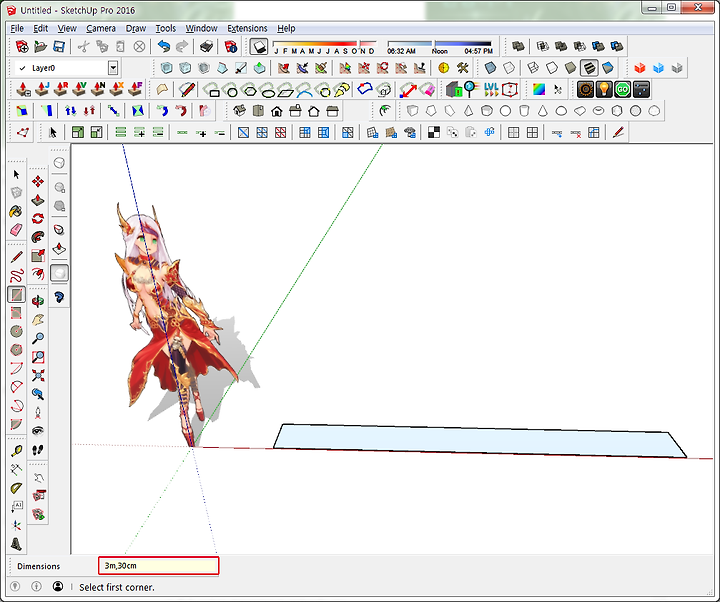Click the Zoom magnifier tool

click(38, 338)
